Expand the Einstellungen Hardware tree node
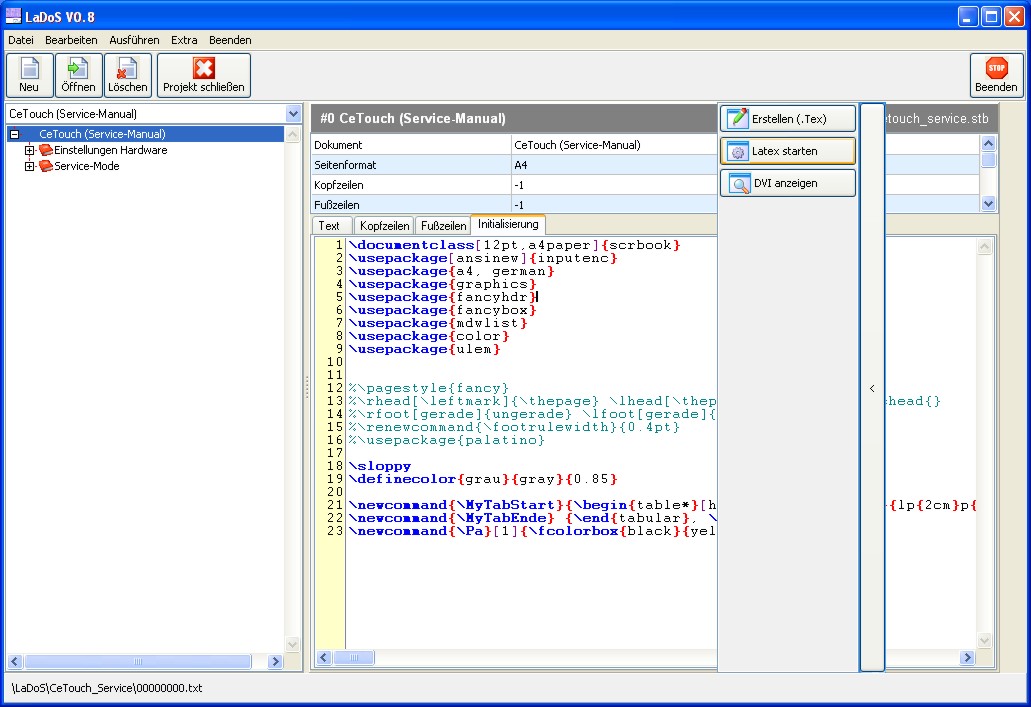The image size is (1031, 707). point(30,150)
